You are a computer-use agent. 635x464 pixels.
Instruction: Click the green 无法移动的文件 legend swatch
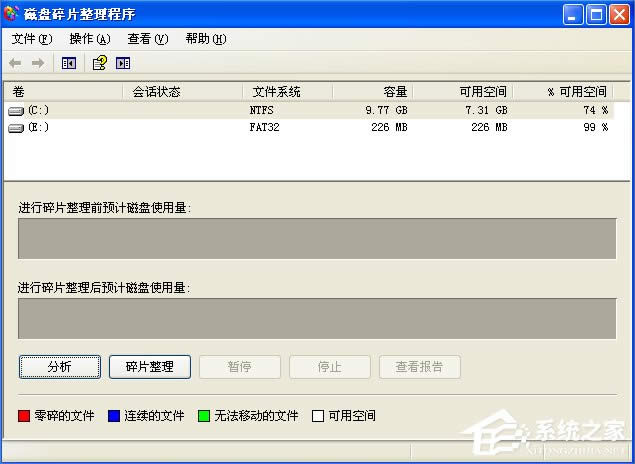(204, 416)
